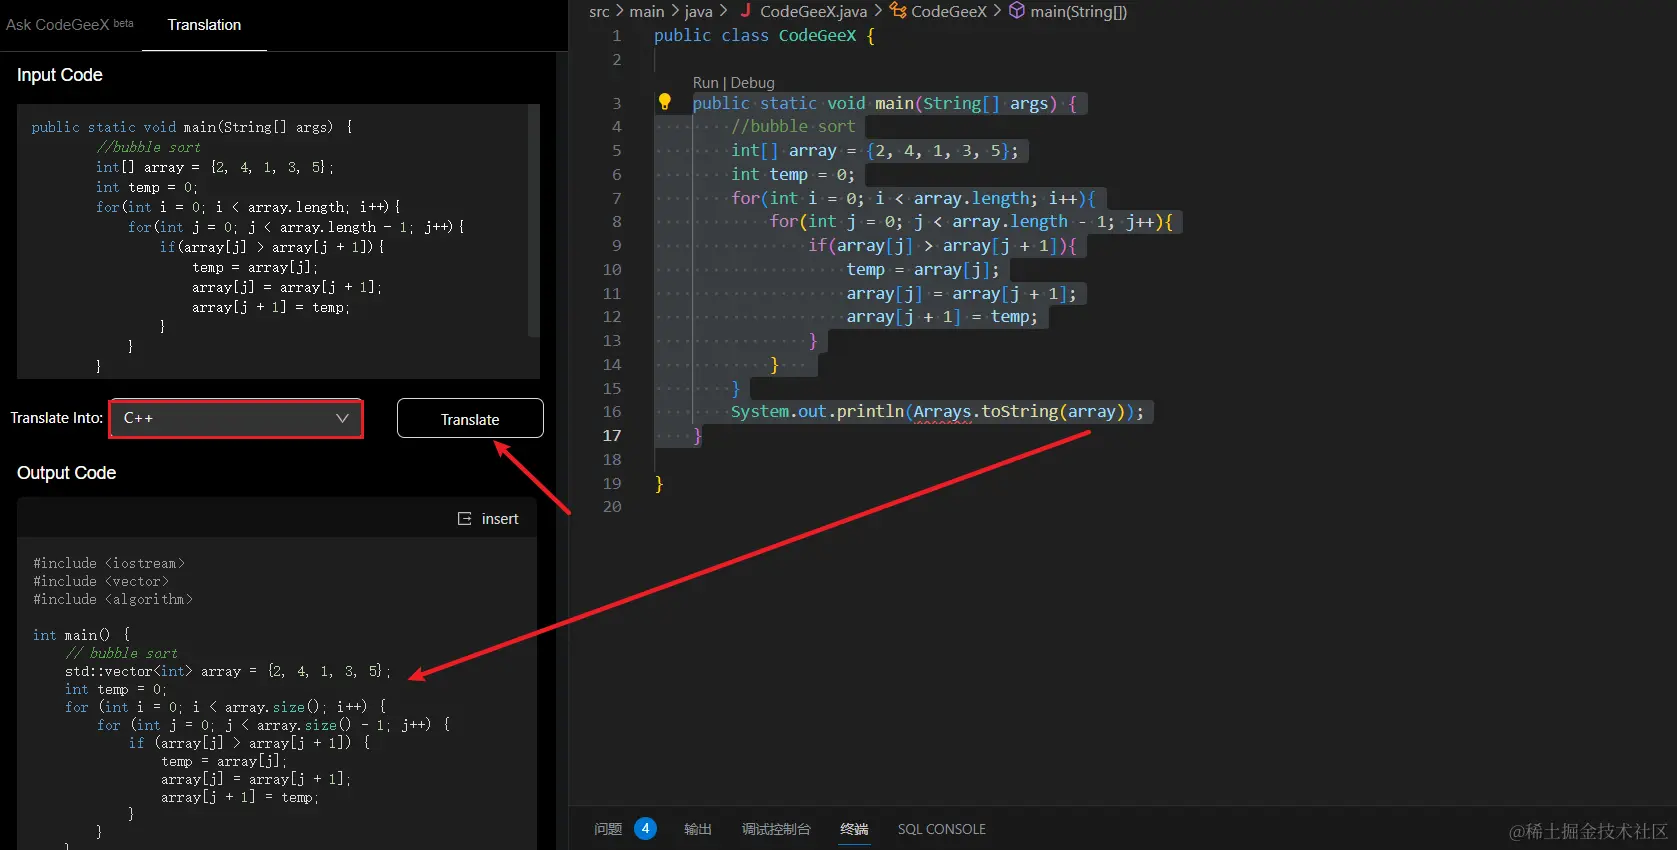Click 'temp = array[j];' on editor line 10
Screen dimensions: 1677x850
click(x=922, y=270)
